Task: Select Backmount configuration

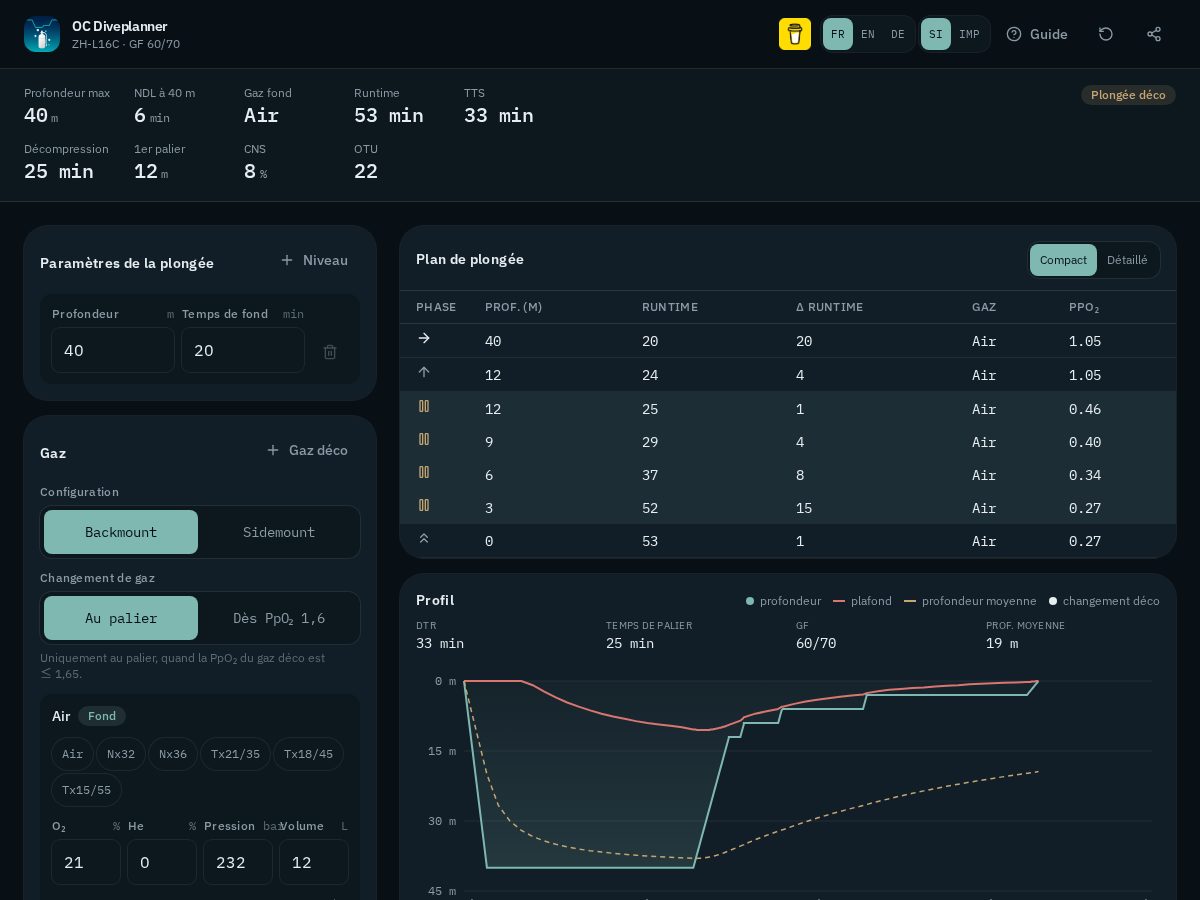Action: coord(121,532)
